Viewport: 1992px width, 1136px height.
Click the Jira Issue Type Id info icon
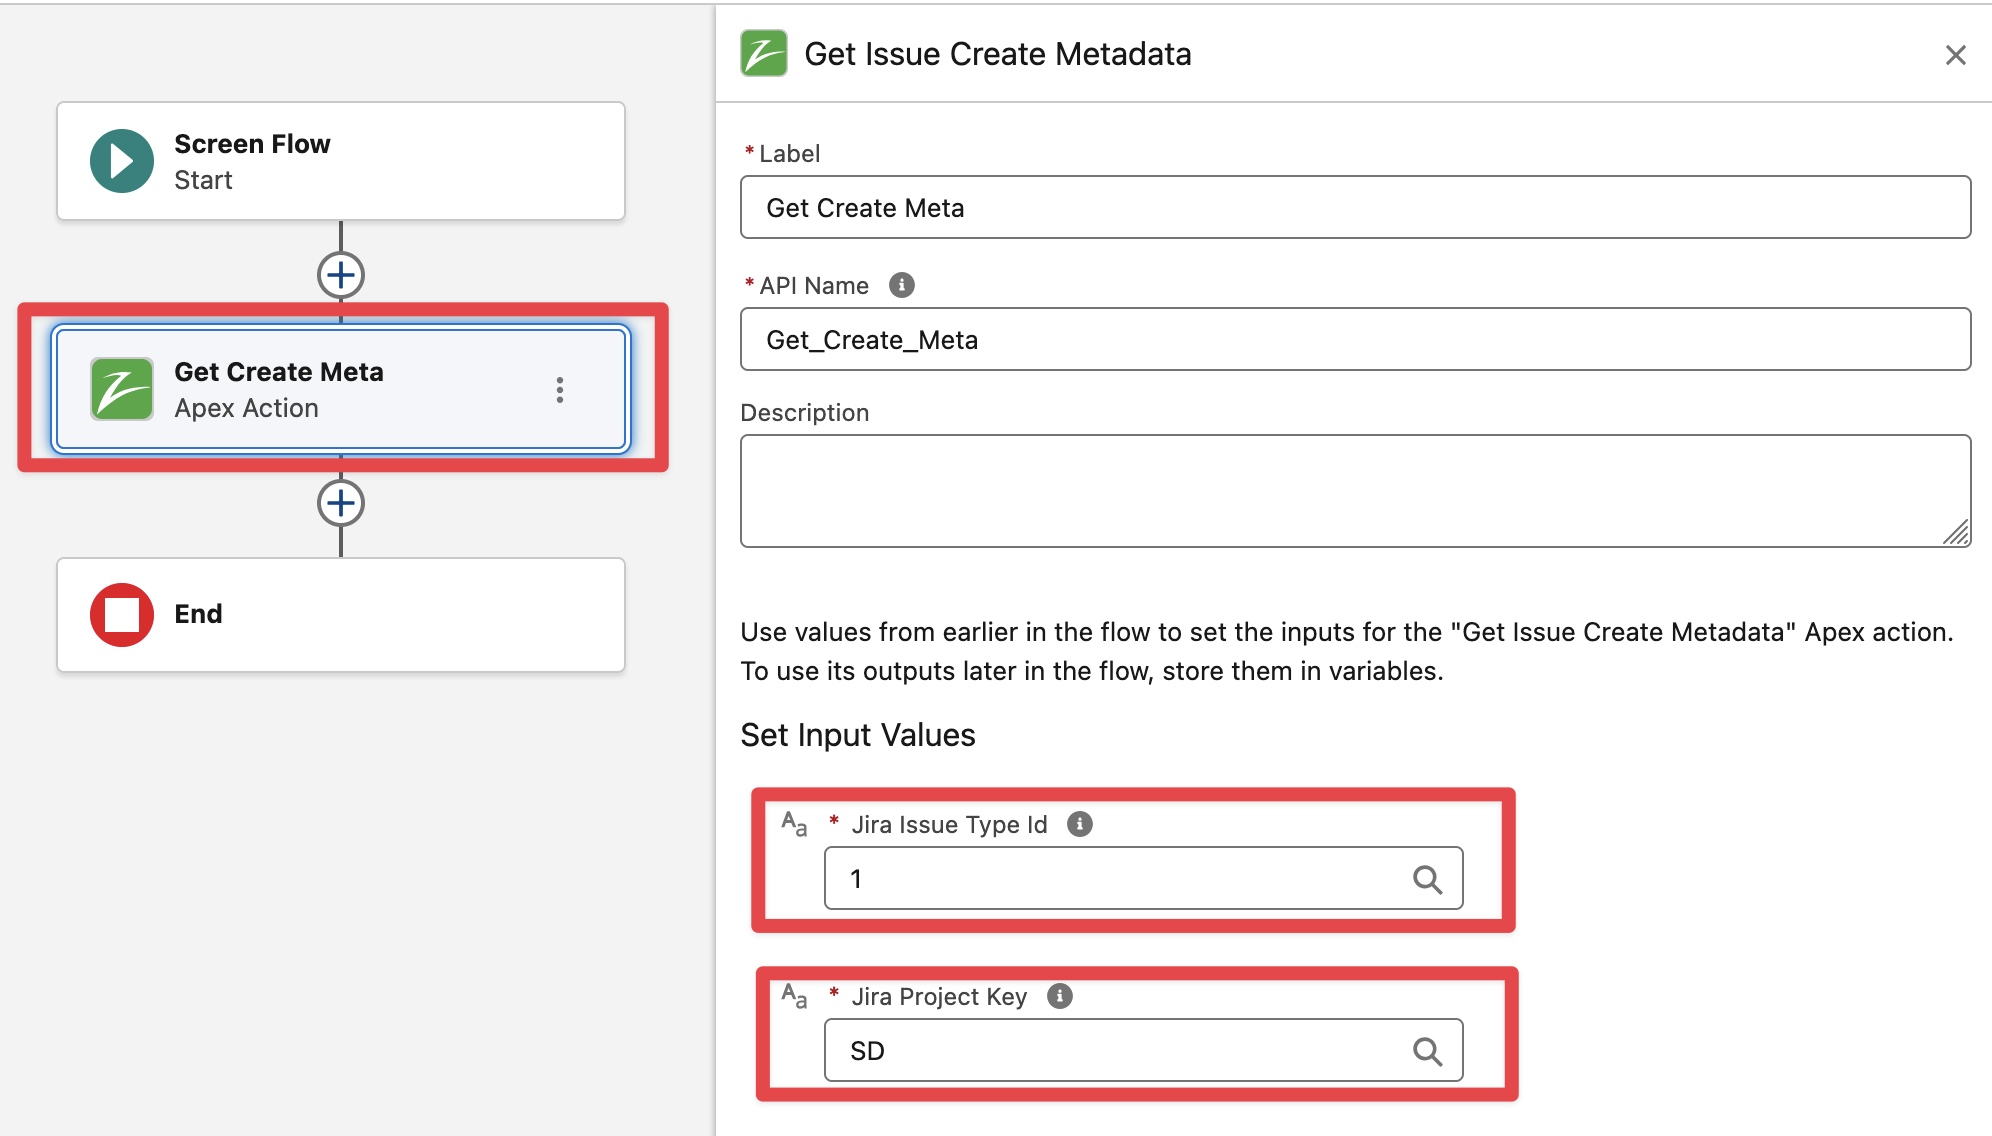(1079, 824)
